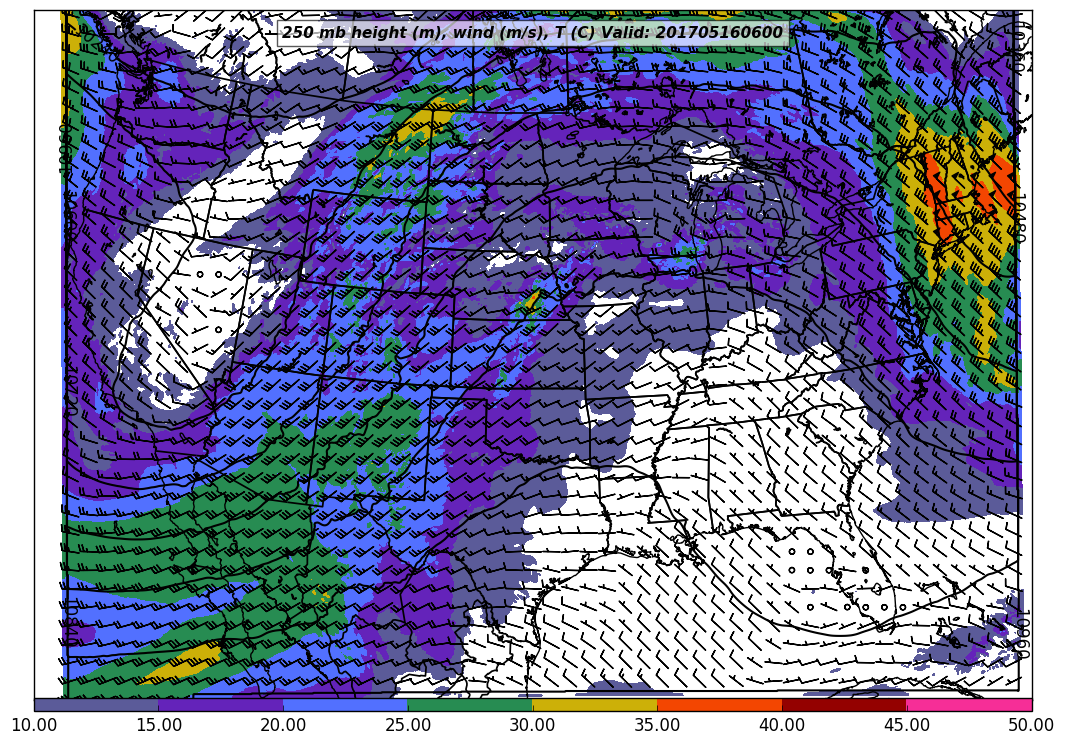Select the slate 10–15 colorbar segment
This screenshot has width=1065, height=745.
96,705
